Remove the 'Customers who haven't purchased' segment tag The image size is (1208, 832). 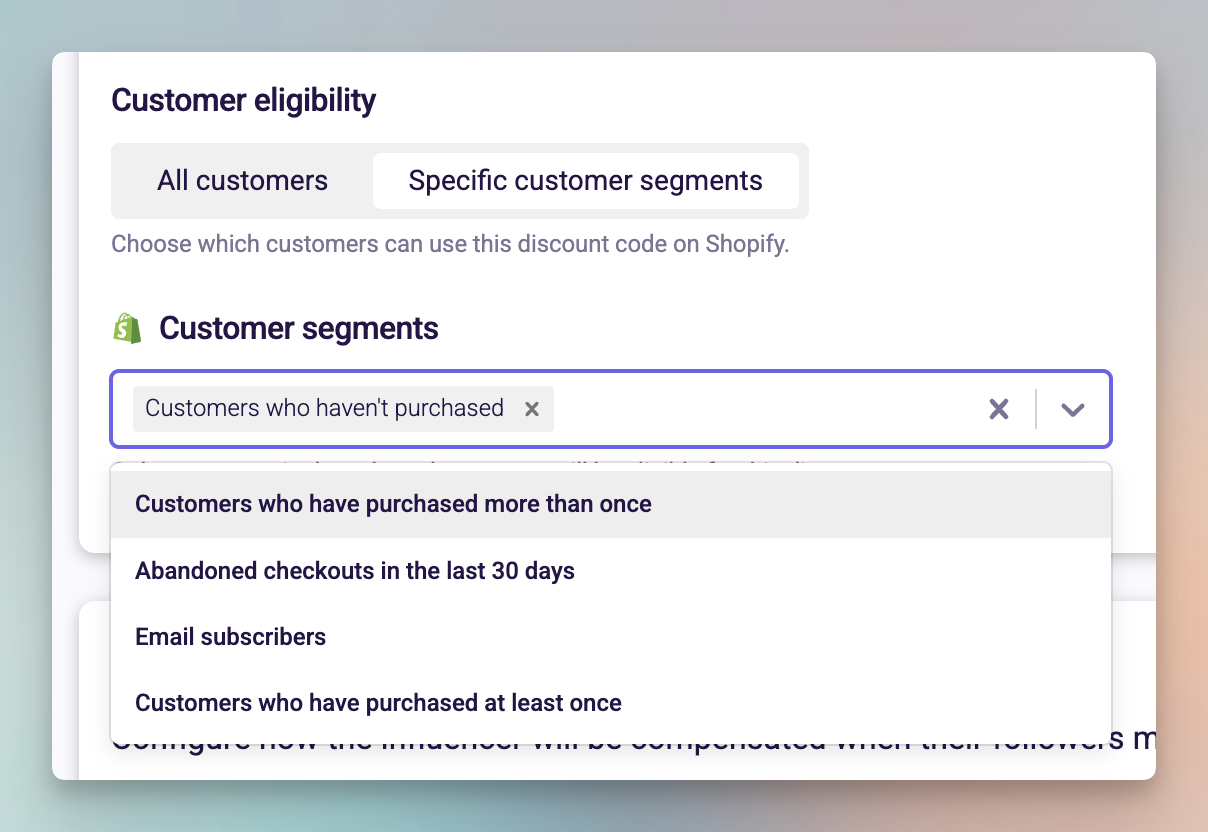(531, 408)
